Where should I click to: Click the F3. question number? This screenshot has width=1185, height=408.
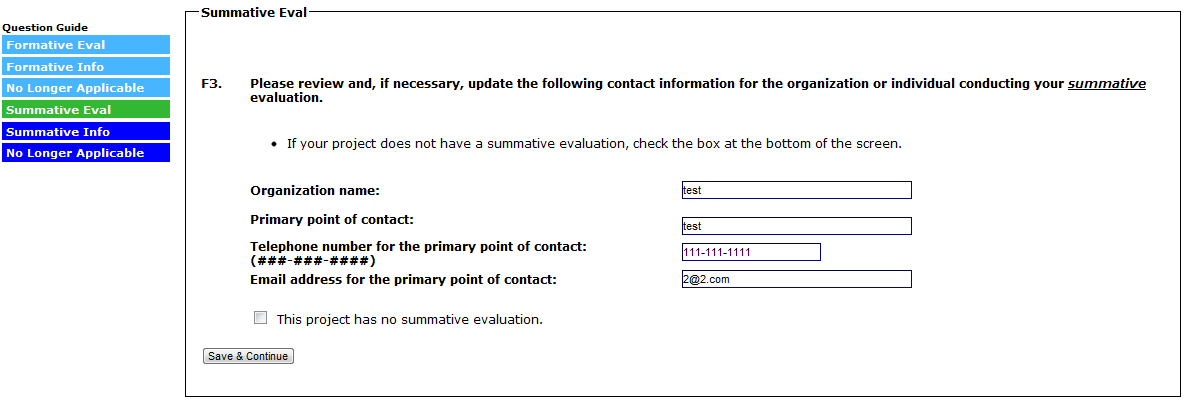coord(211,84)
